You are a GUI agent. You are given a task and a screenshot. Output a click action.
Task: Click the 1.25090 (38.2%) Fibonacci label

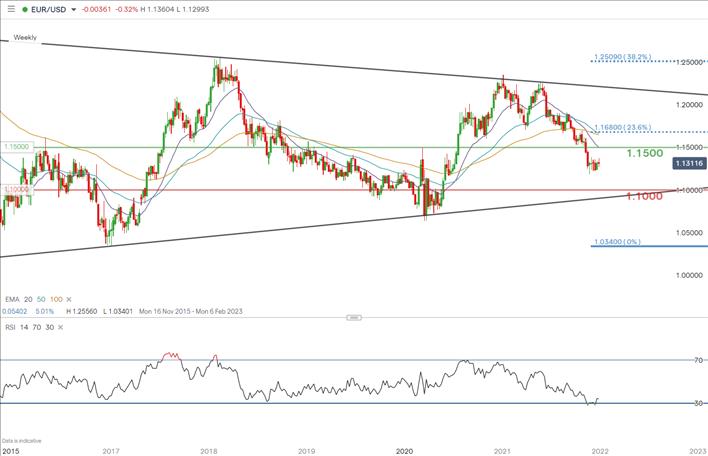(626, 57)
